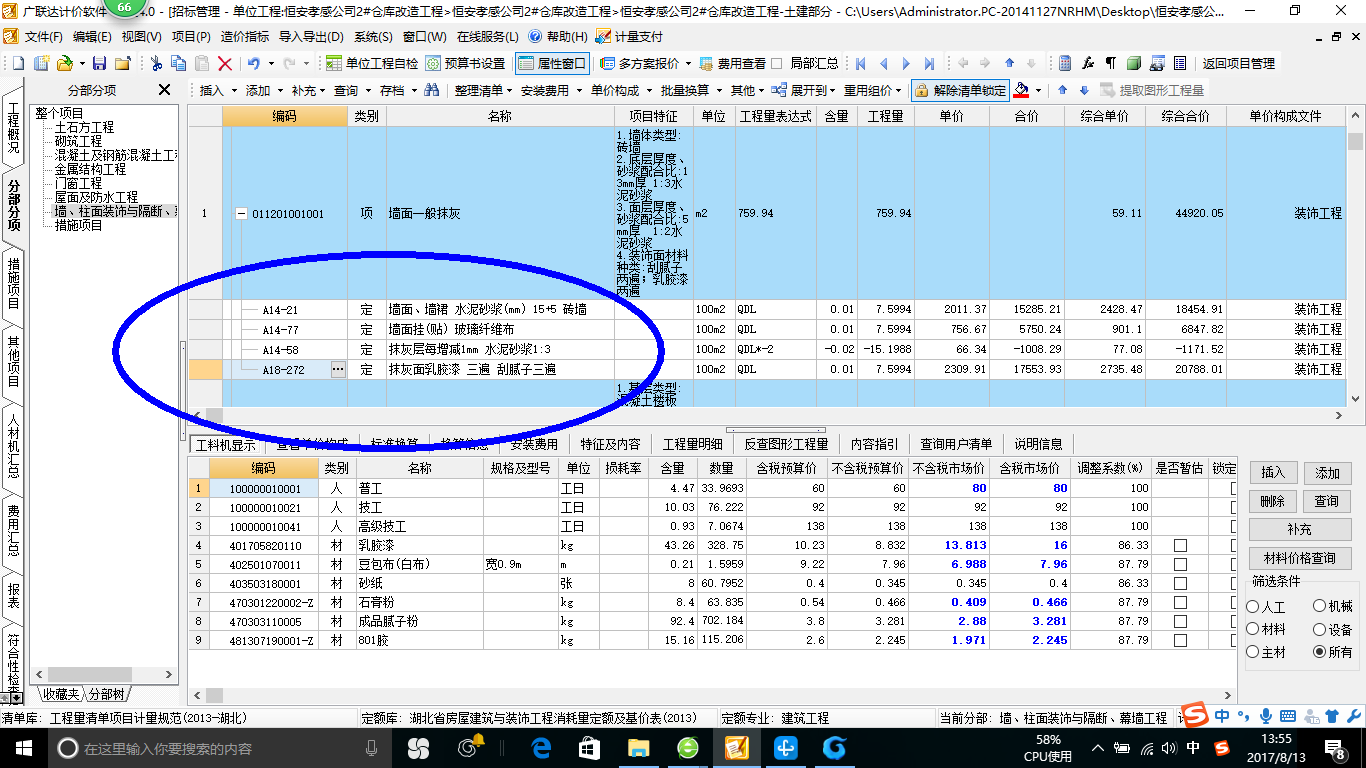
Task: Check the 局部汇总 checkbox
Action: click(x=777, y=63)
